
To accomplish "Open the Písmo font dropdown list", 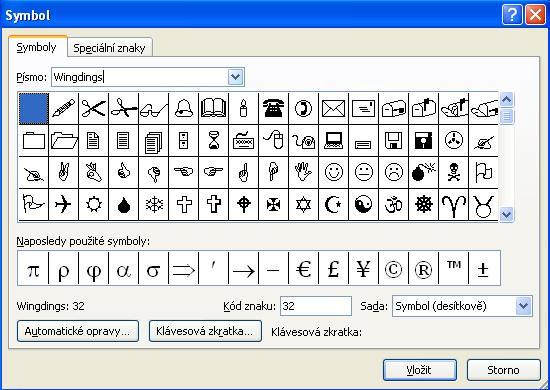I will [235, 77].
